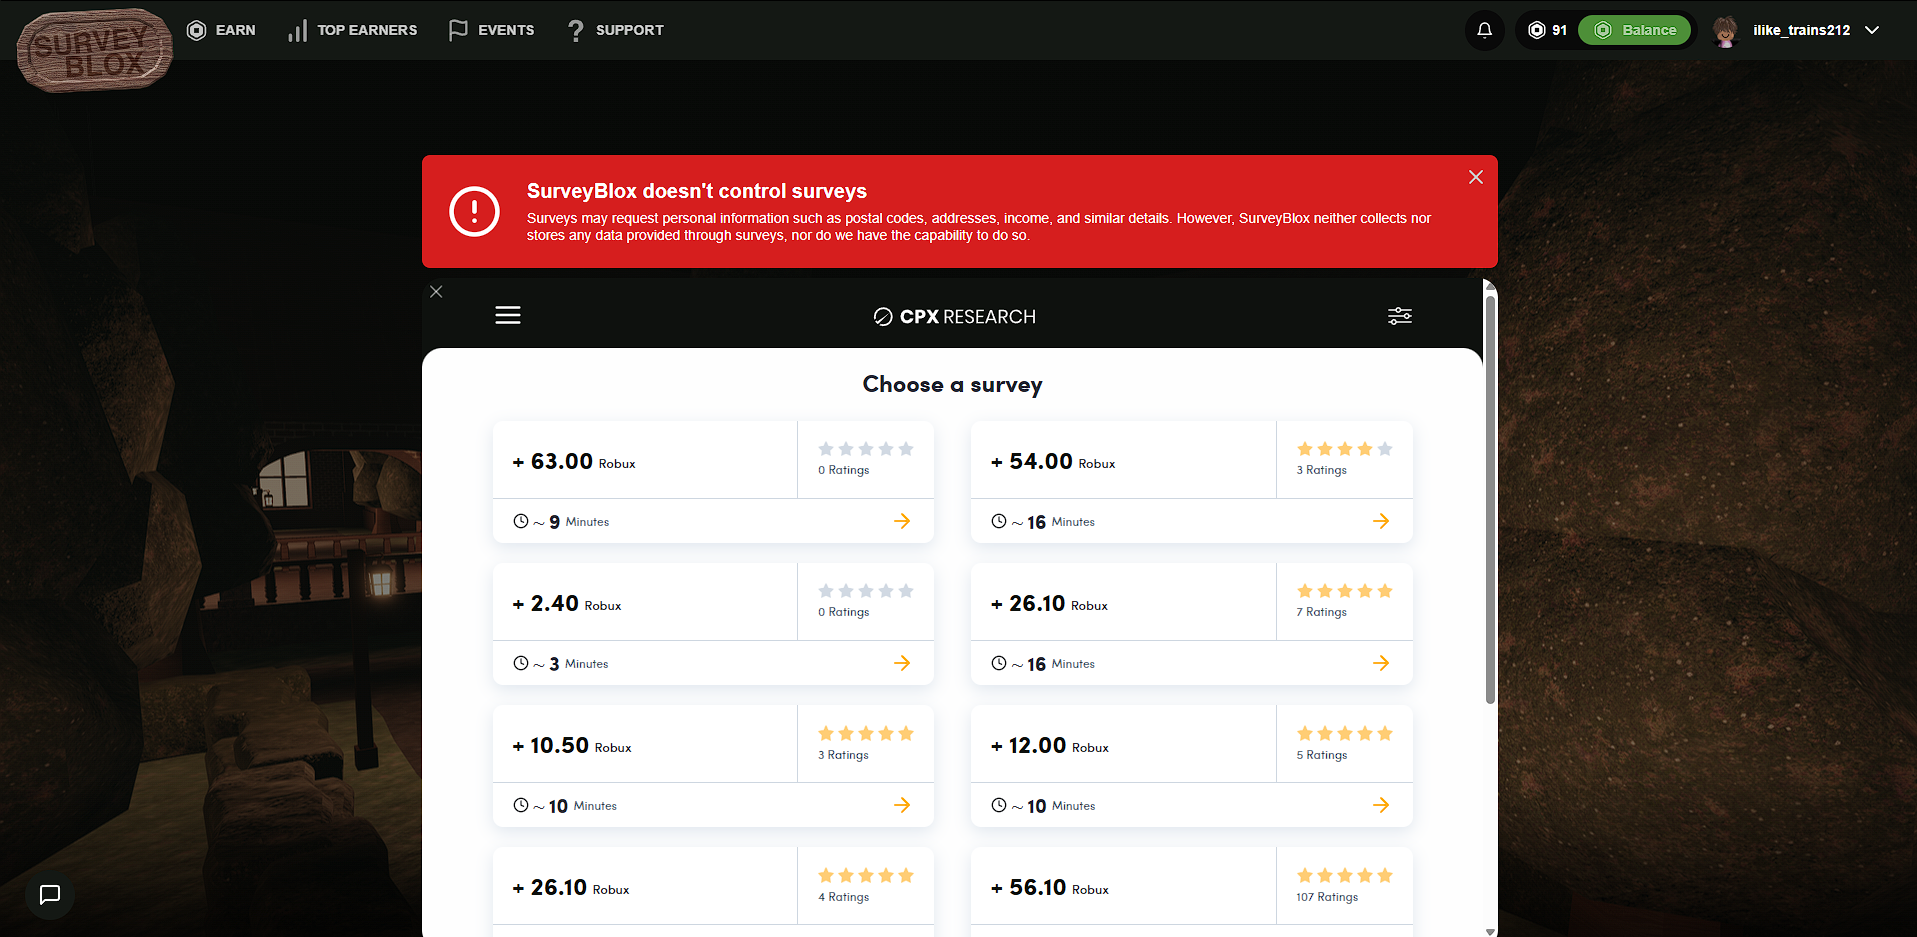
Task: Click the warning exclamation icon in banner
Action: coord(475,211)
